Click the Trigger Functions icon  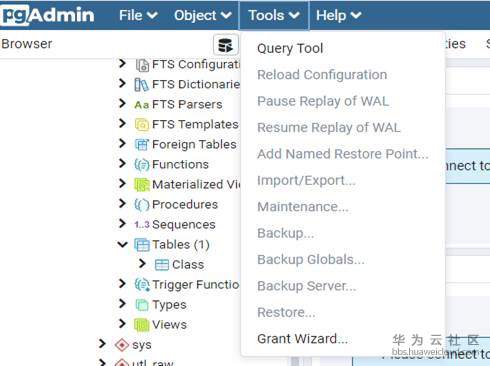tap(142, 285)
